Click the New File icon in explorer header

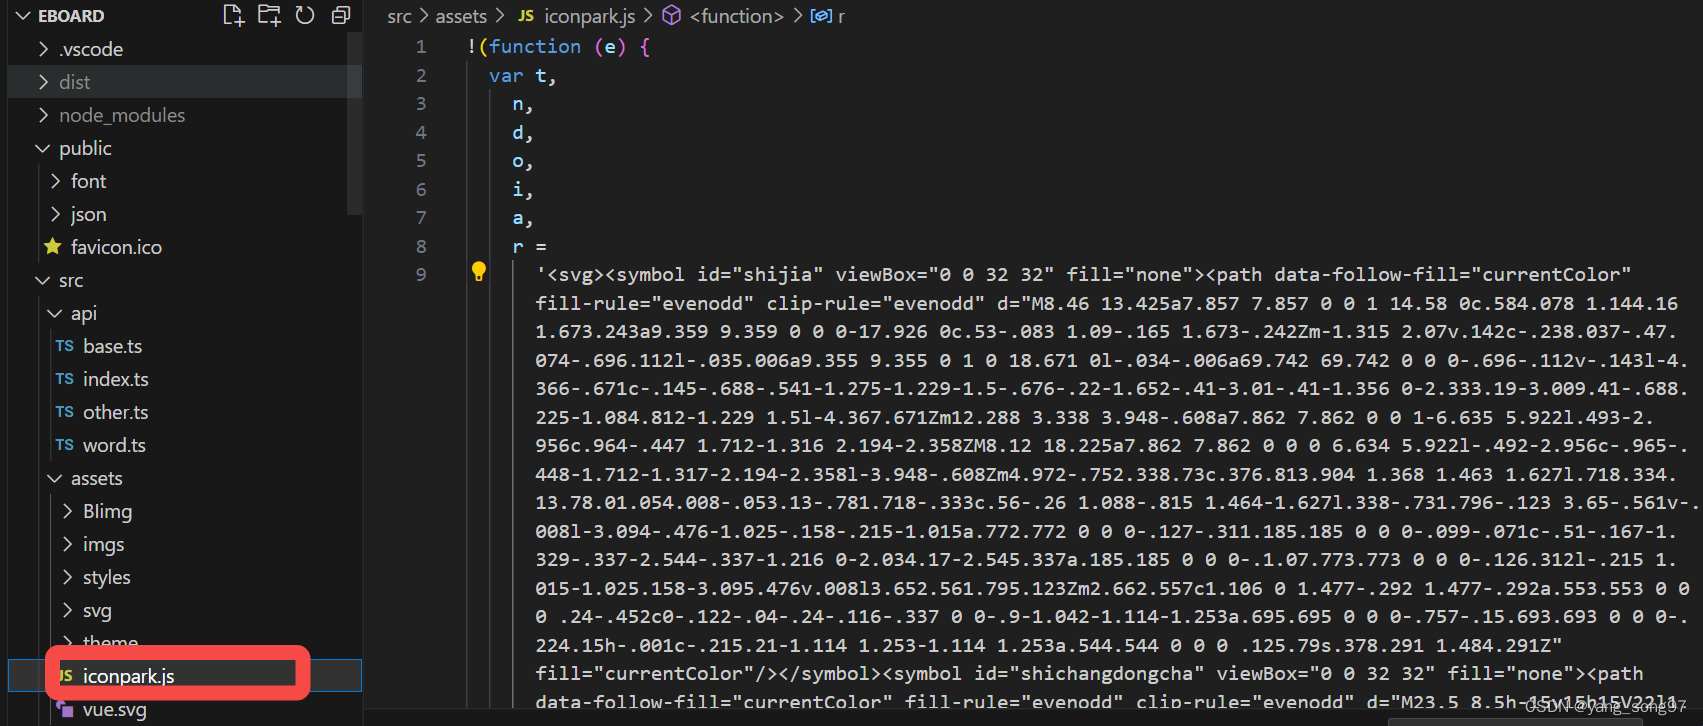[x=233, y=15]
